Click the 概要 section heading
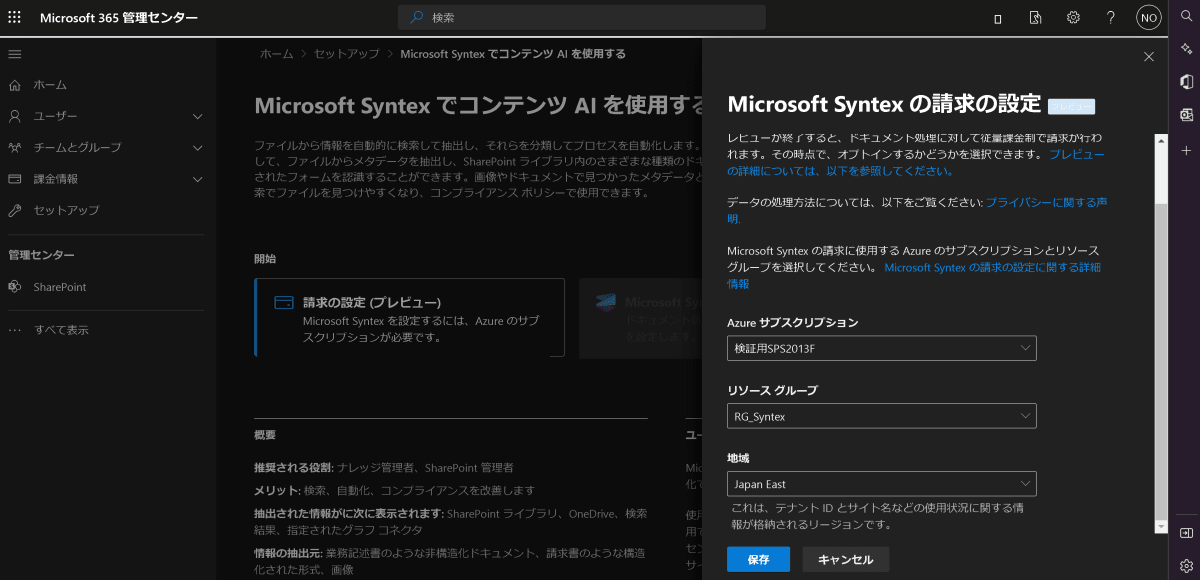Screen dimensions: 1200x580 pyautogui.click(x=265, y=435)
